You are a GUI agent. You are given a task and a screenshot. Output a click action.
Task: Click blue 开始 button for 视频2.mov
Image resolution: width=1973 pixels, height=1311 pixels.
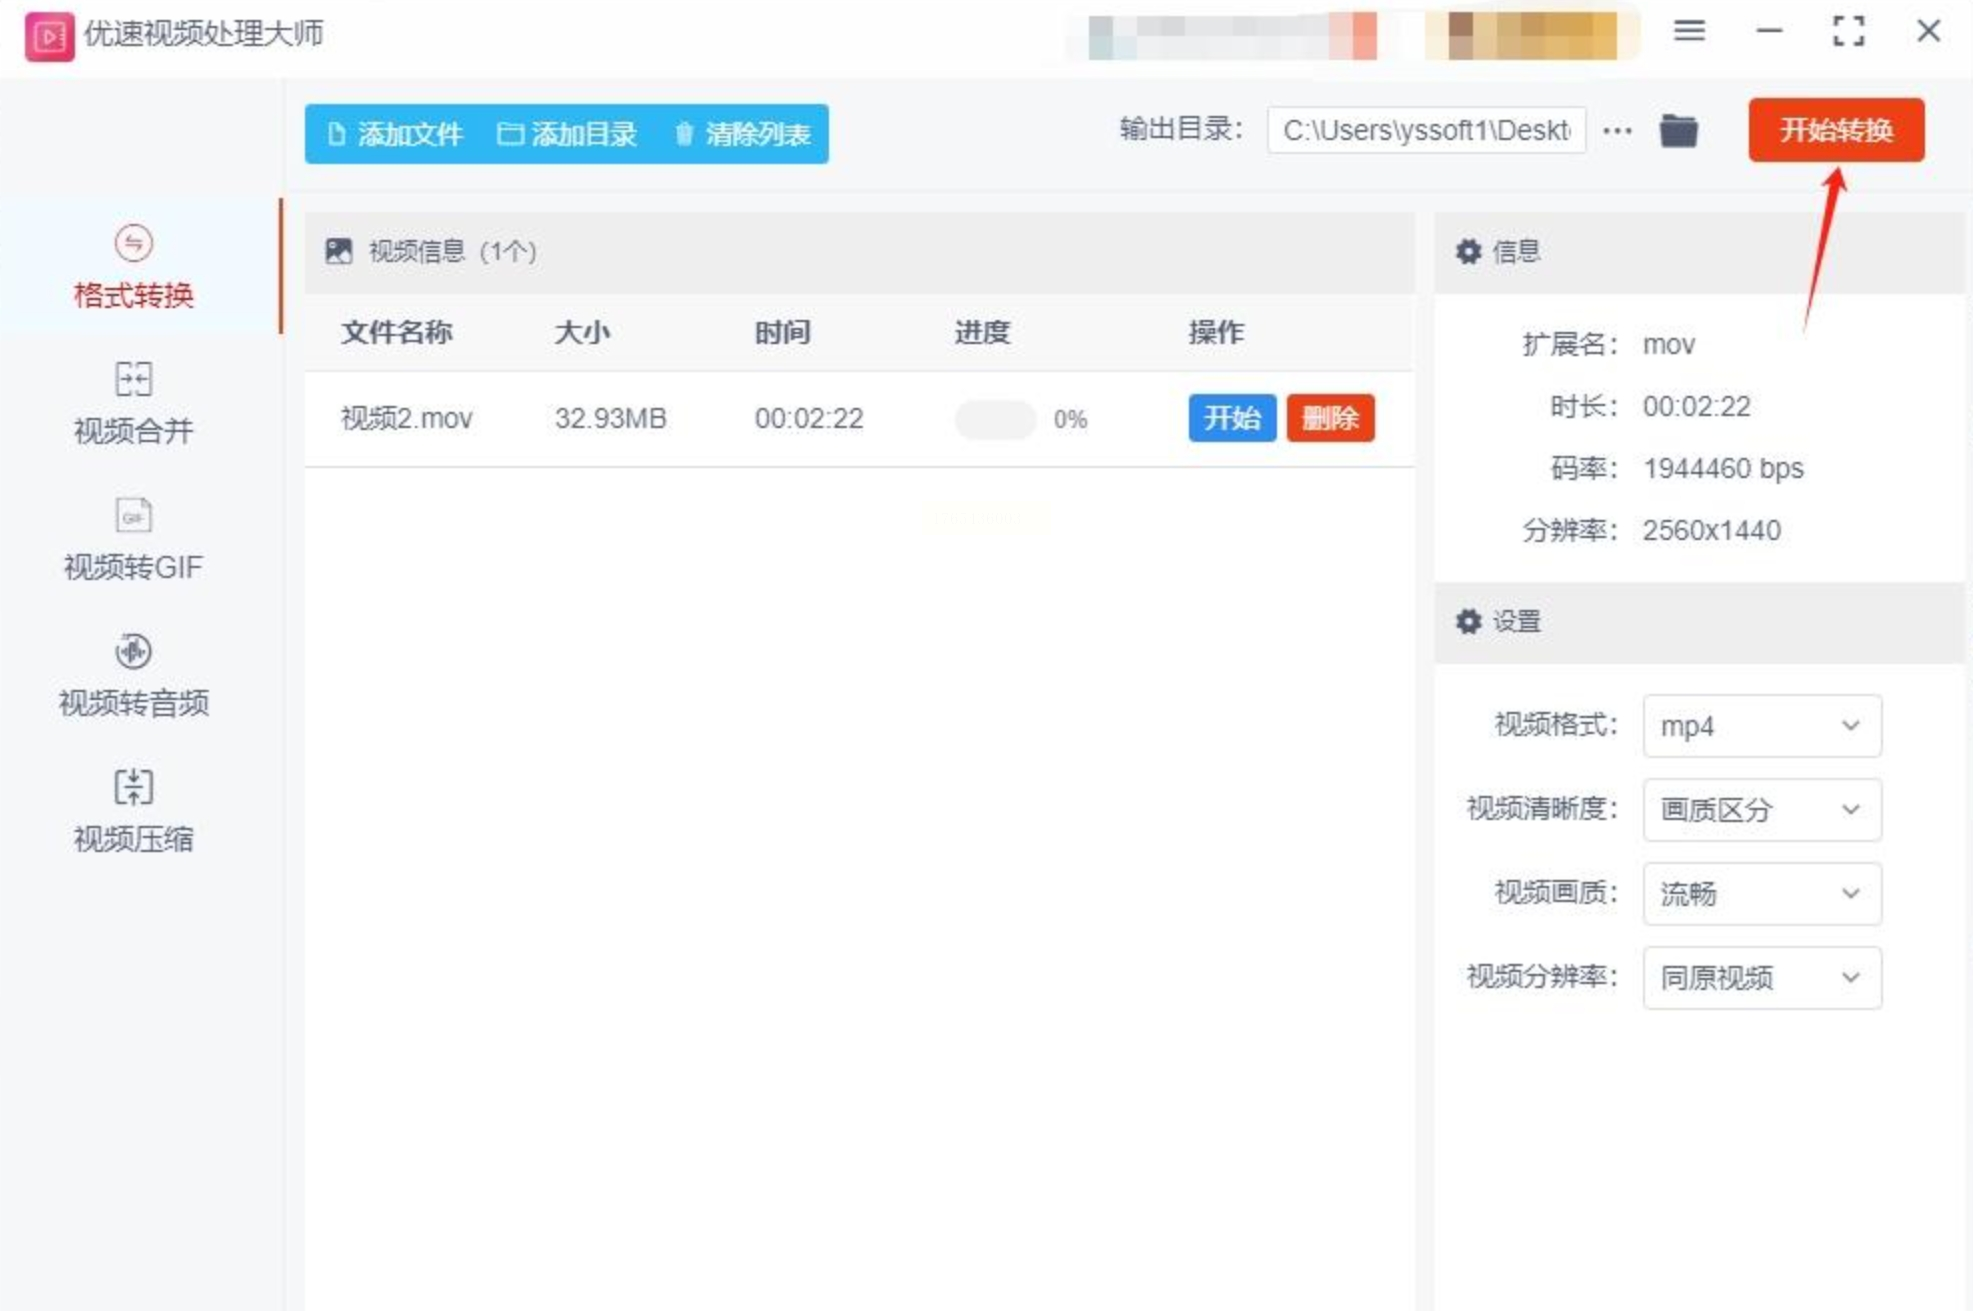tap(1231, 418)
